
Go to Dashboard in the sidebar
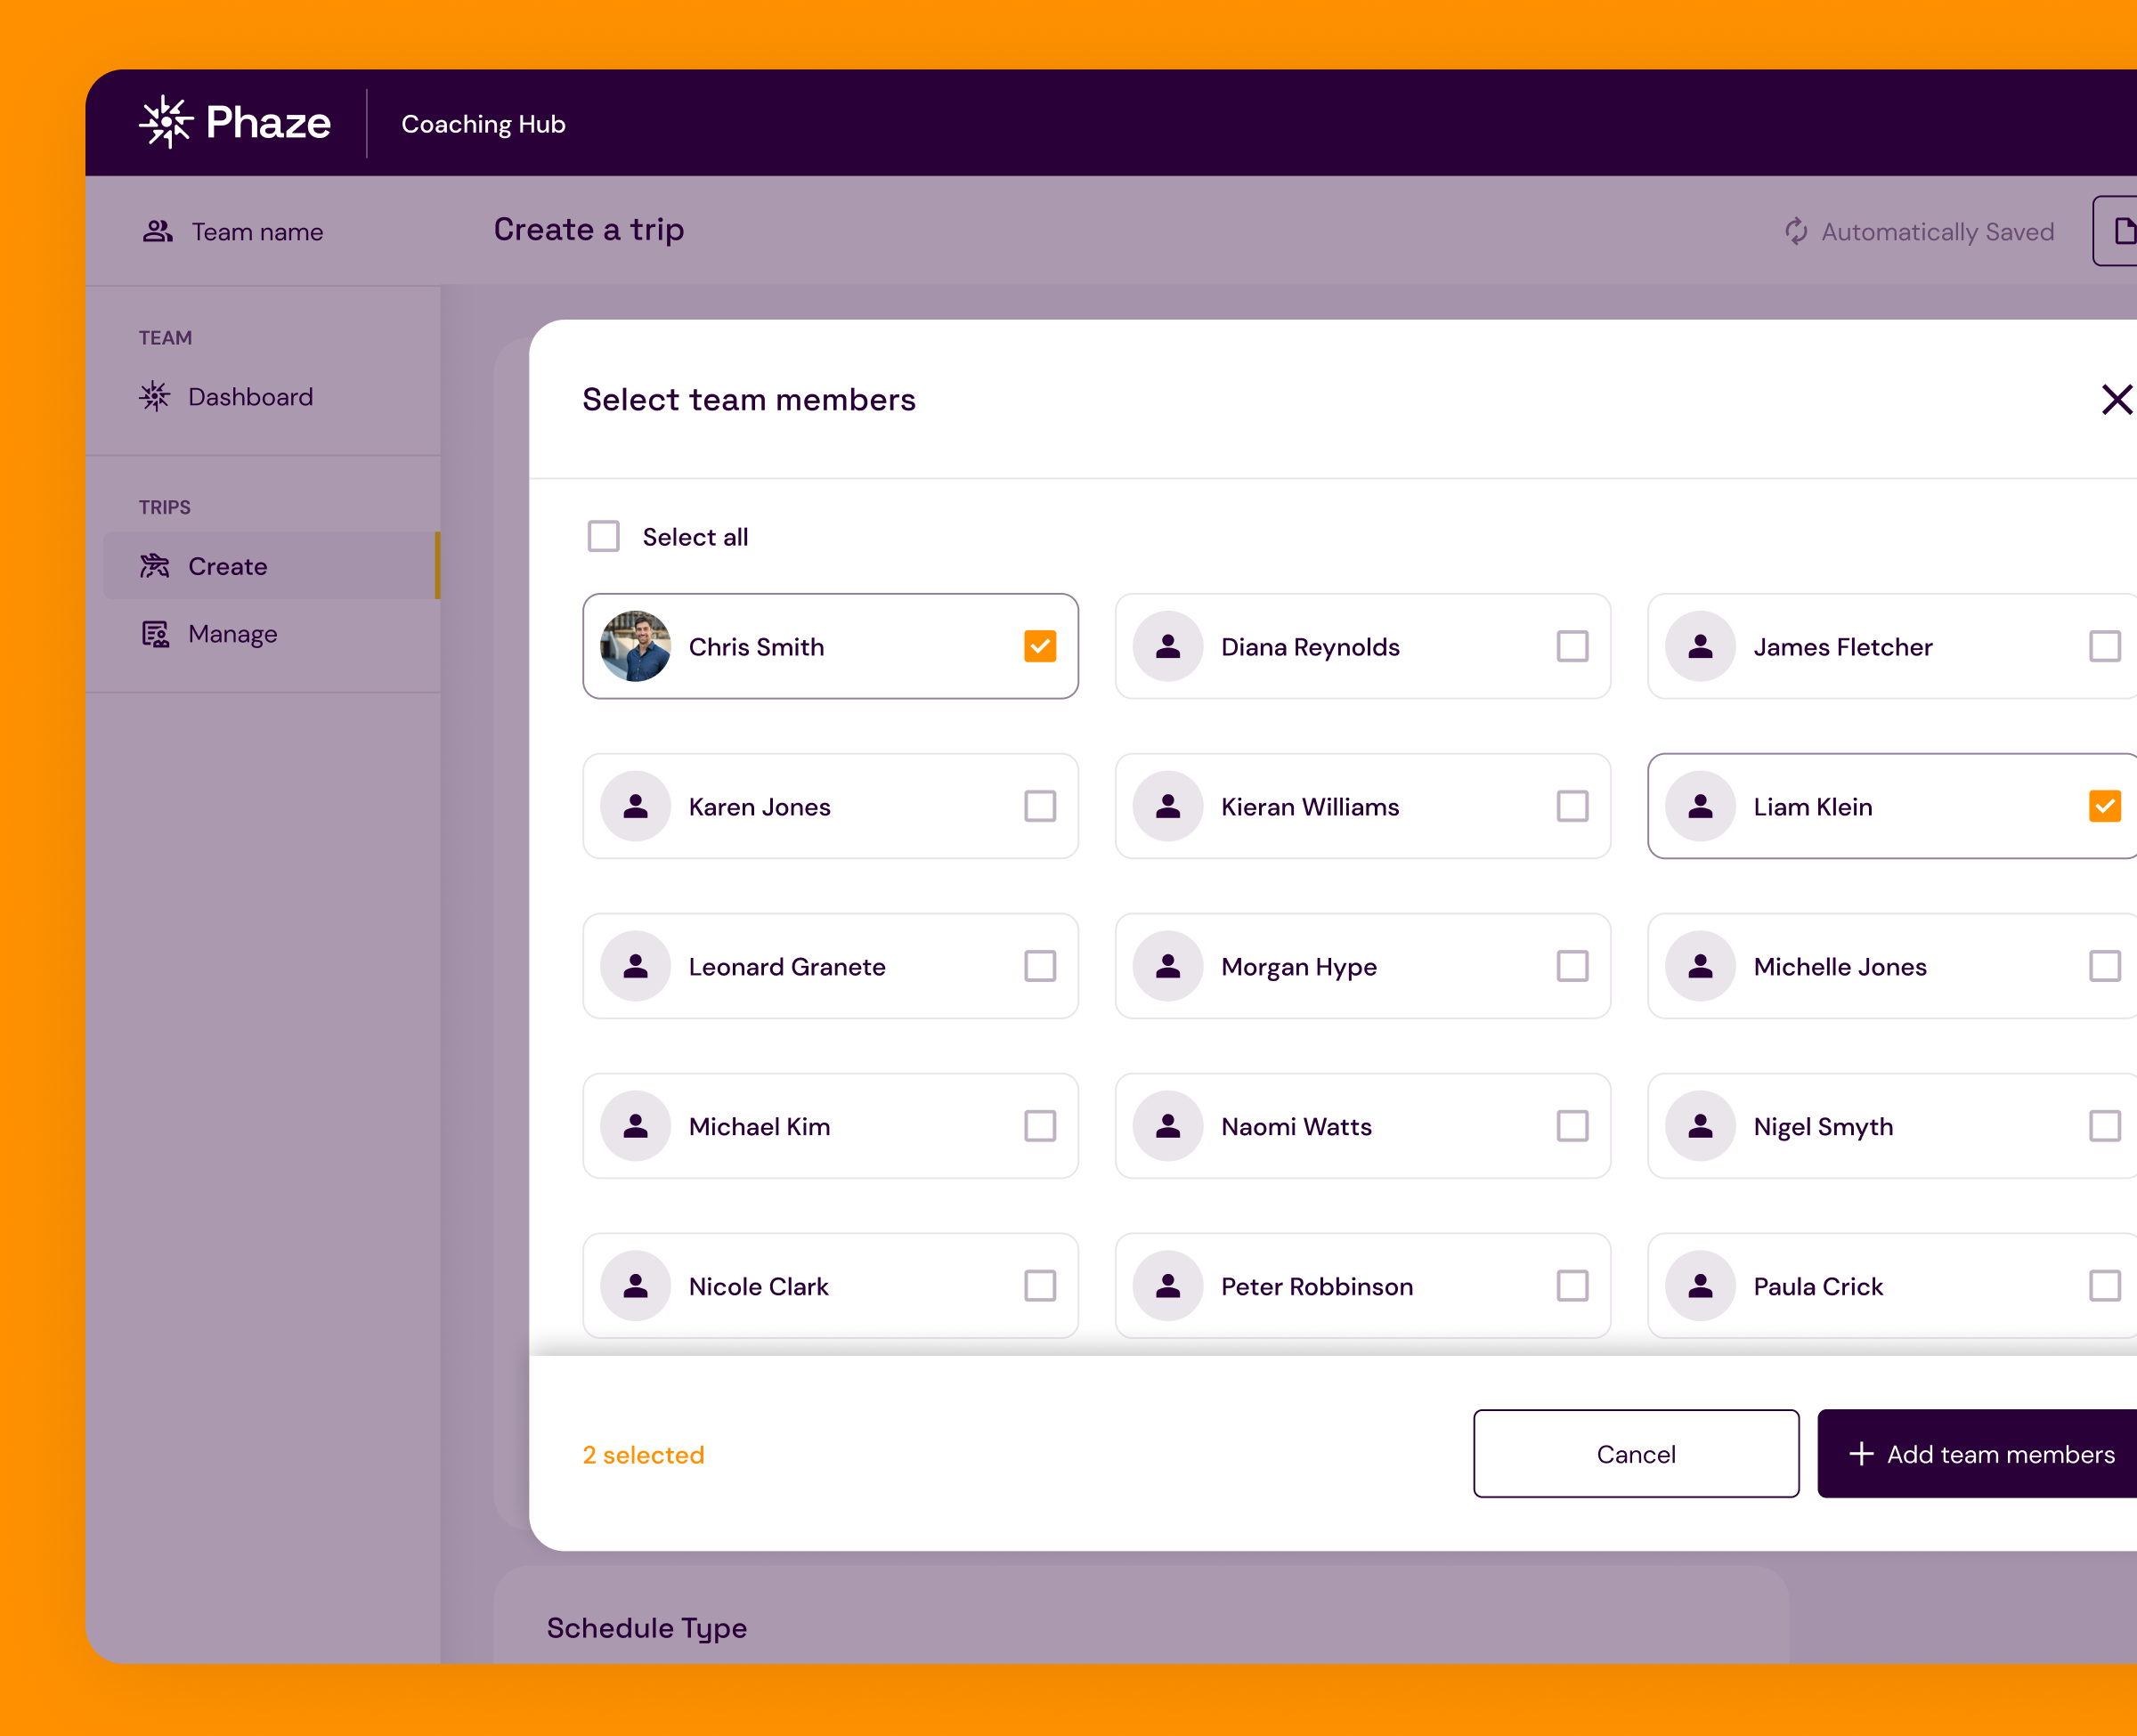click(250, 397)
